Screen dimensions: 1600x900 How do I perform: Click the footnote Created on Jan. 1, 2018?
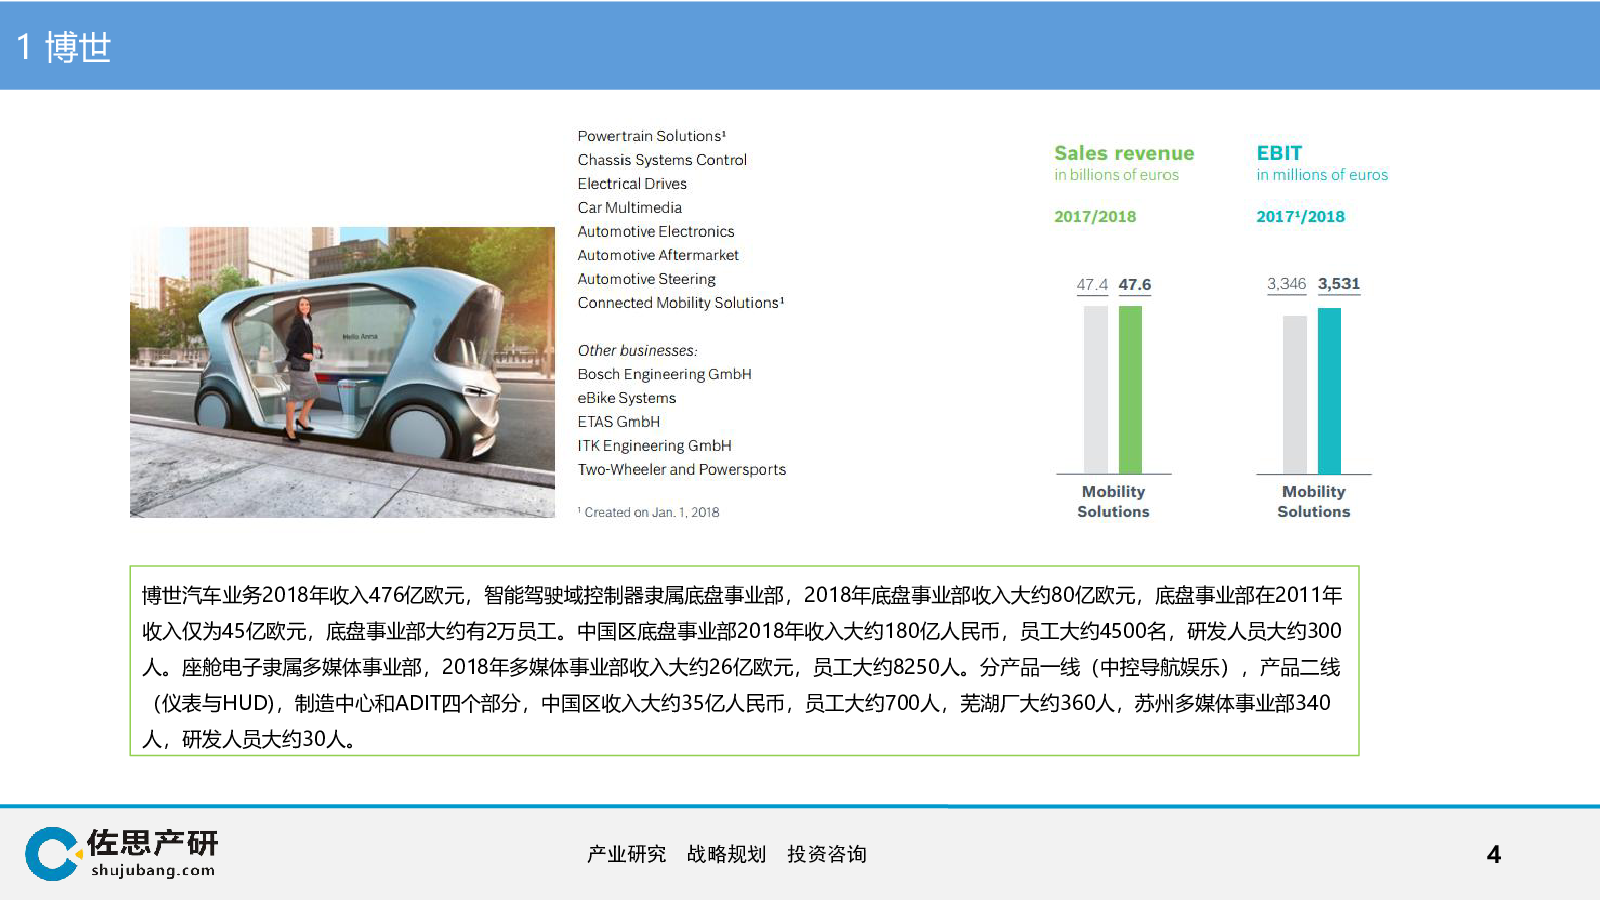coord(649,512)
